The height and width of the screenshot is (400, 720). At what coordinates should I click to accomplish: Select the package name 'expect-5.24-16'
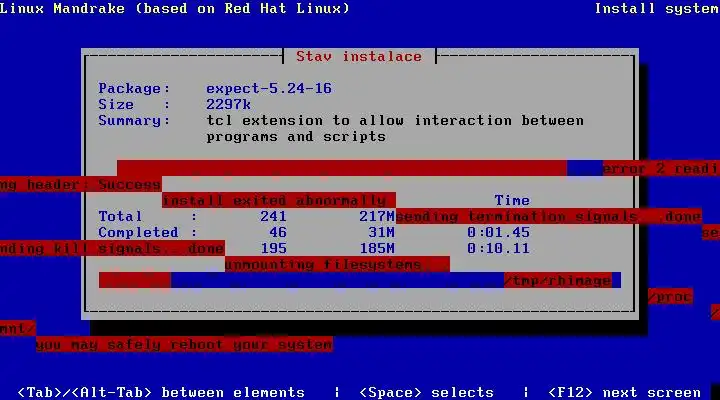coord(269,88)
